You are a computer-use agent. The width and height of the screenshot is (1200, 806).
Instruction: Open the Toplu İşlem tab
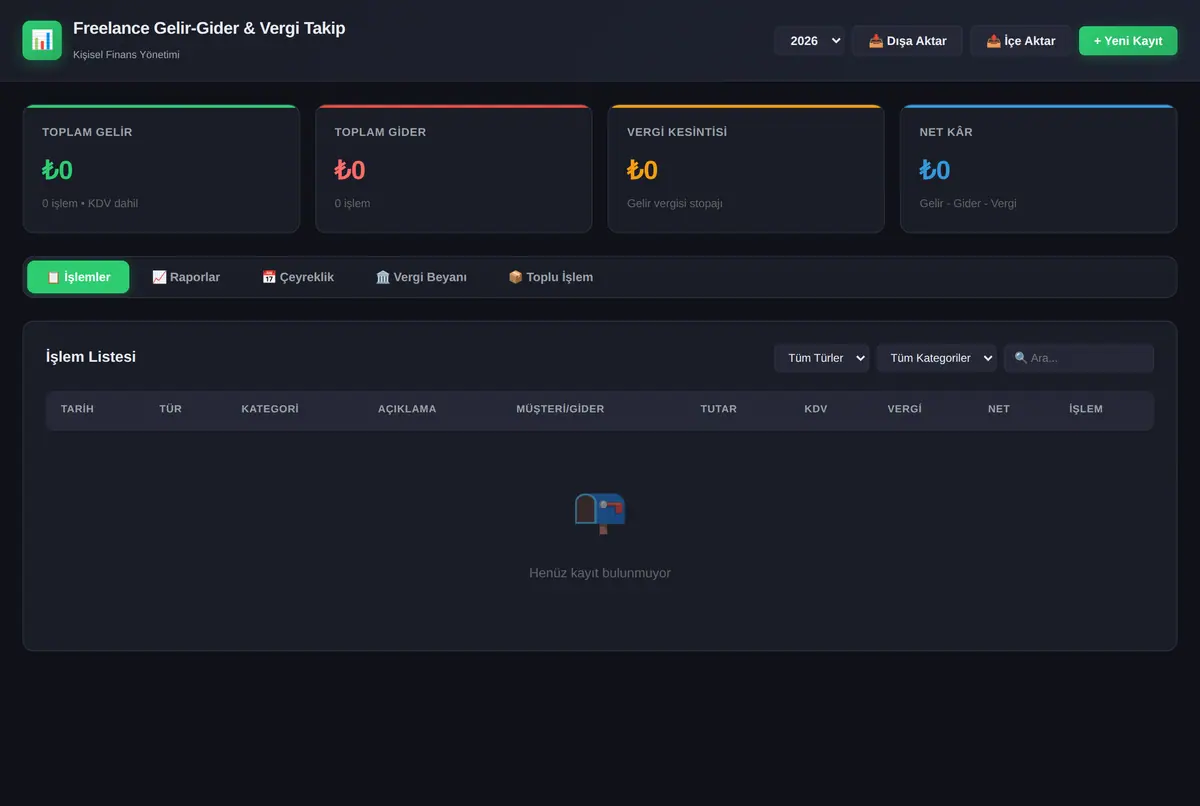coord(551,277)
